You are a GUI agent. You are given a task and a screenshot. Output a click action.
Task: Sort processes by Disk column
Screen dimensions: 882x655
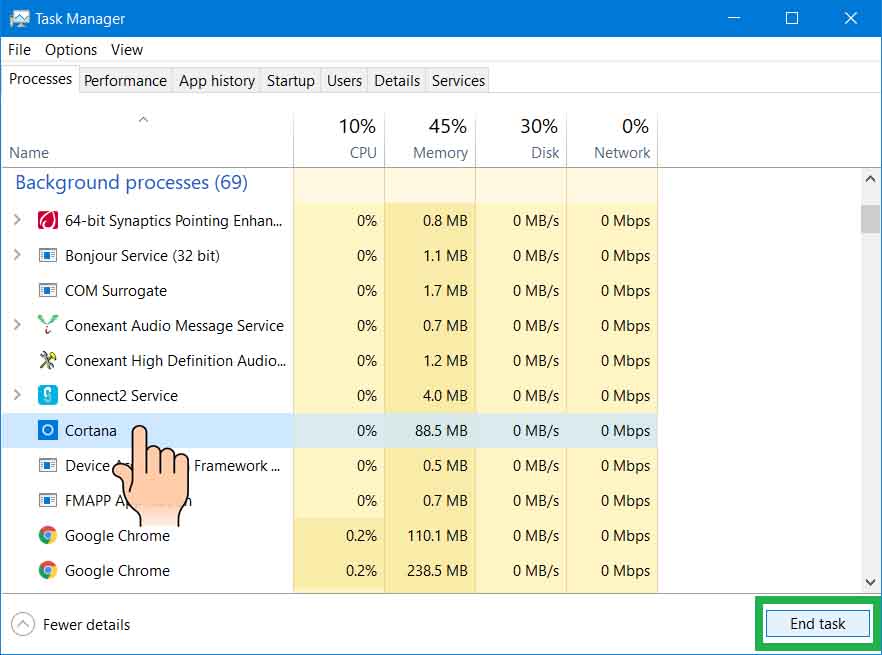[521, 140]
